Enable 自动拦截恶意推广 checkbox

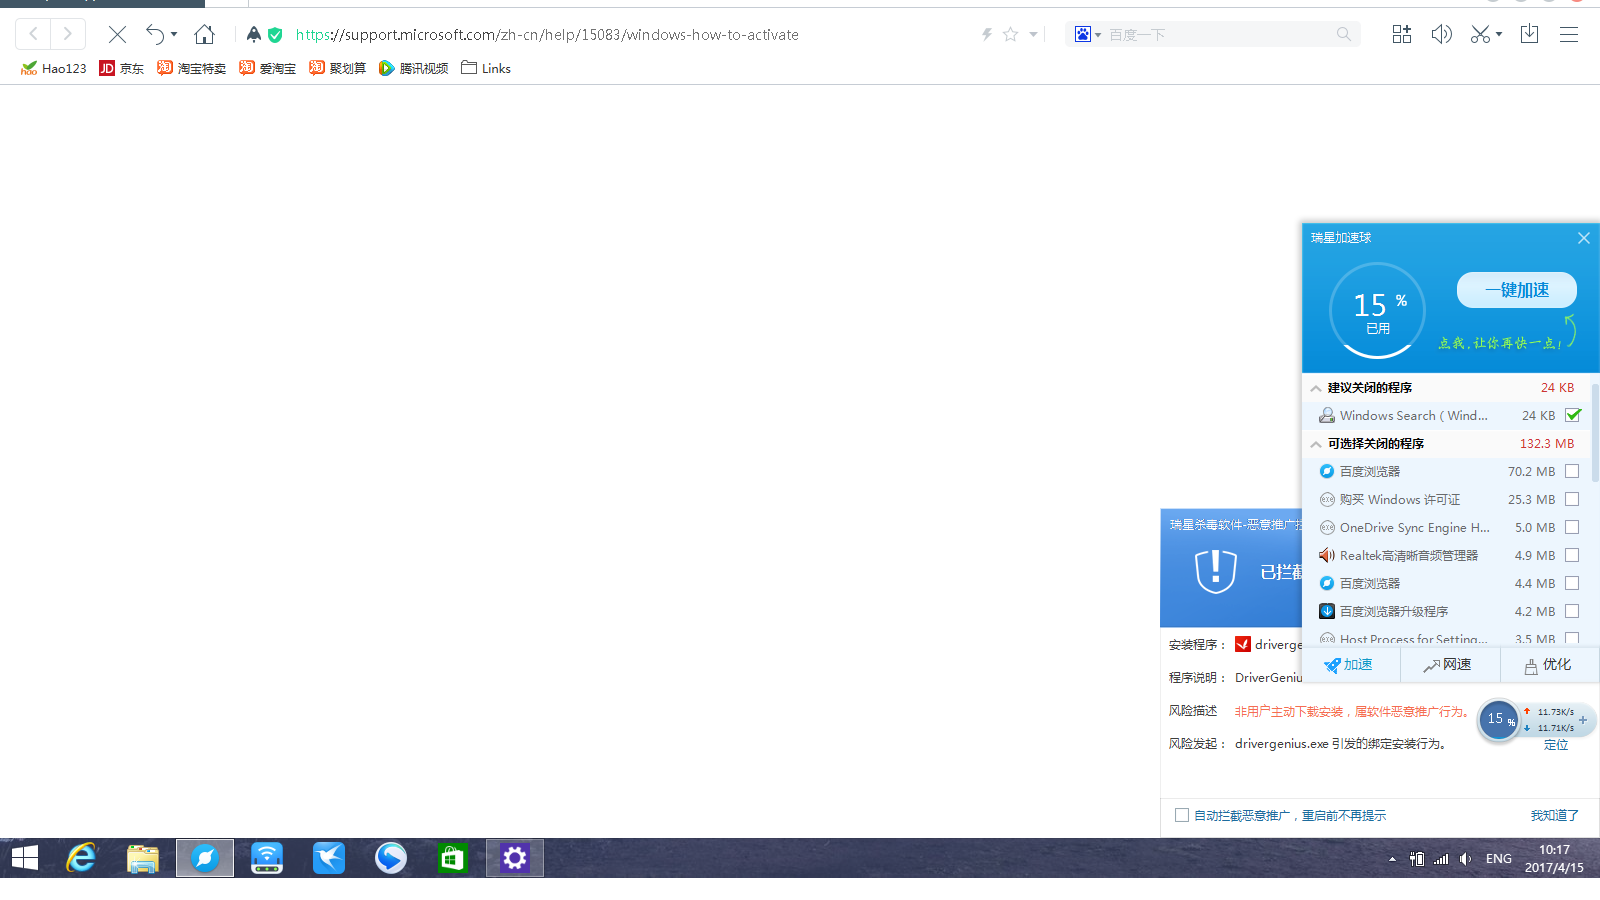1182,815
